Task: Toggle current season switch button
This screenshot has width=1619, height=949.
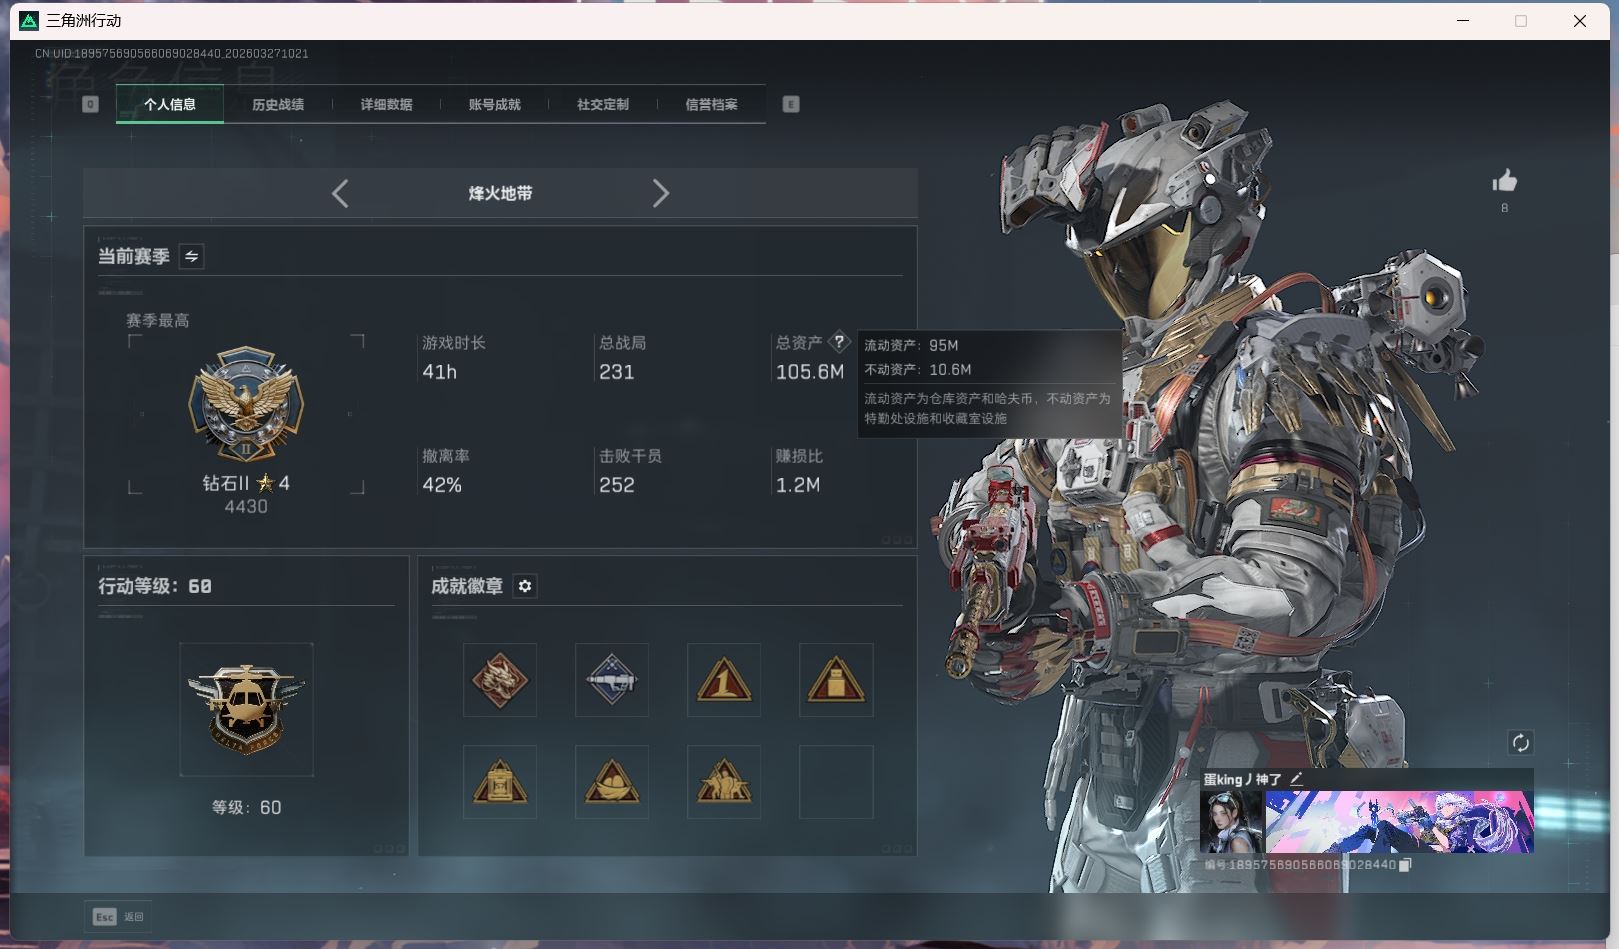Action: pyautogui.click(x=191, y=256)
